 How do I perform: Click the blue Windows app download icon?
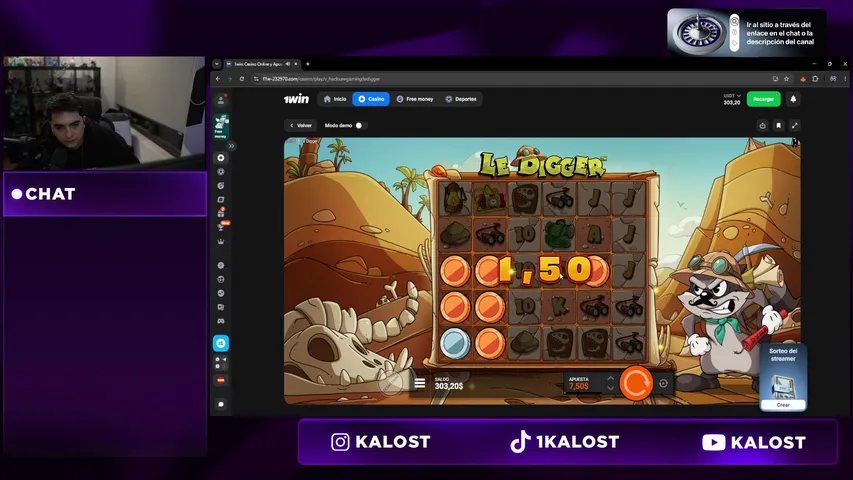click(221, 343)
